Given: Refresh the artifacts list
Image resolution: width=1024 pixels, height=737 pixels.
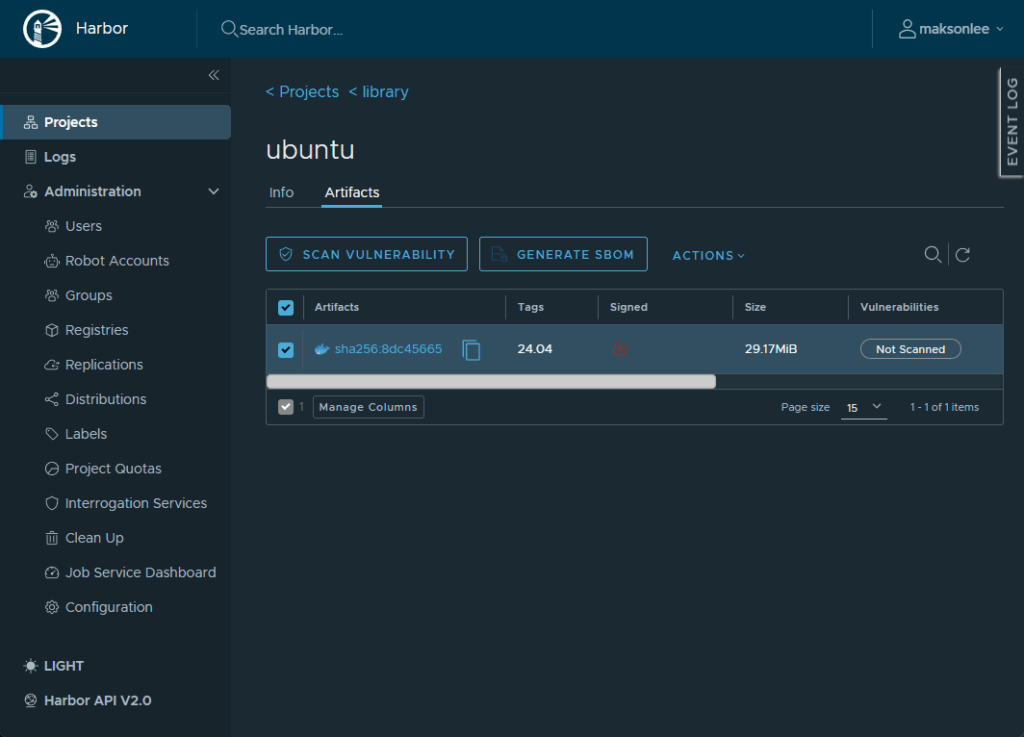Looking at the screenshot, I should 962,255.
